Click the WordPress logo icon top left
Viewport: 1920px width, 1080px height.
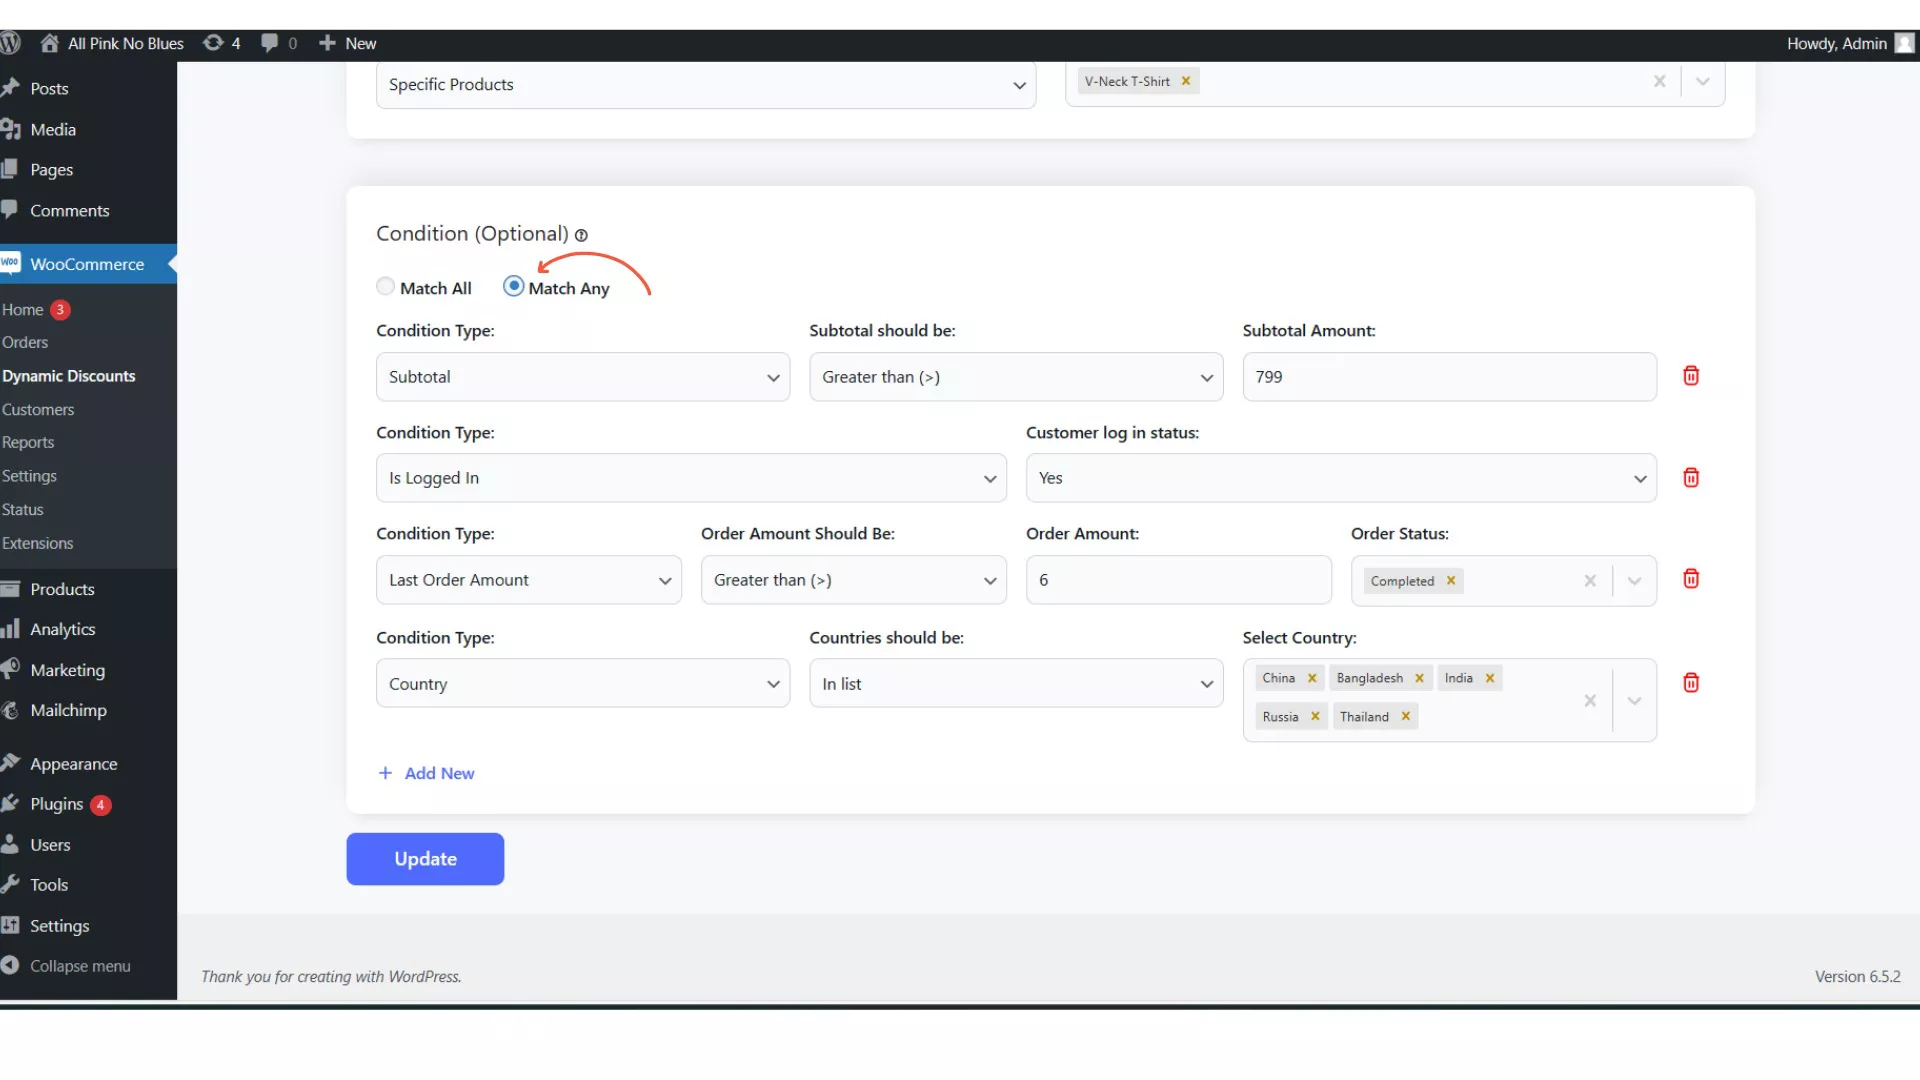coord(12,42)
